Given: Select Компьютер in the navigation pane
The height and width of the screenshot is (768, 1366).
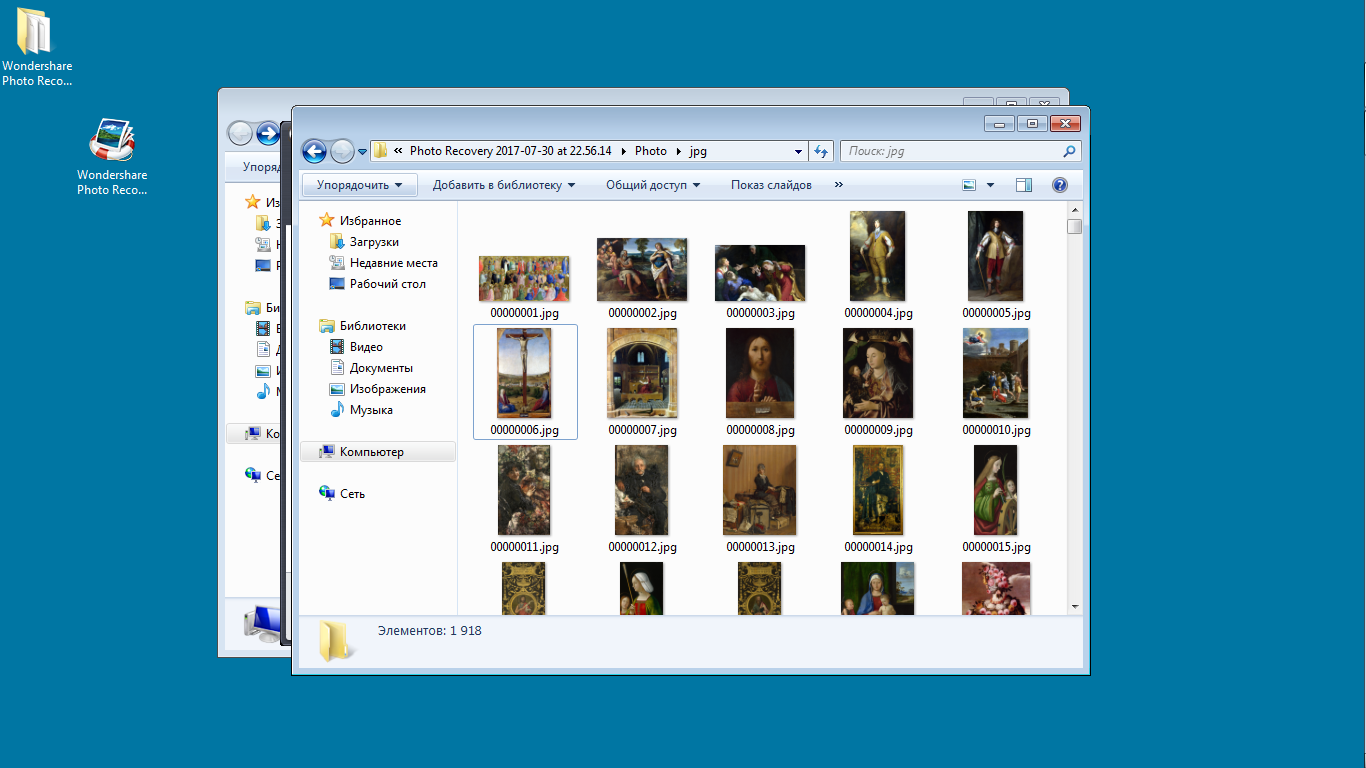Looking at the screenshot, I should [x=378, y=452].
